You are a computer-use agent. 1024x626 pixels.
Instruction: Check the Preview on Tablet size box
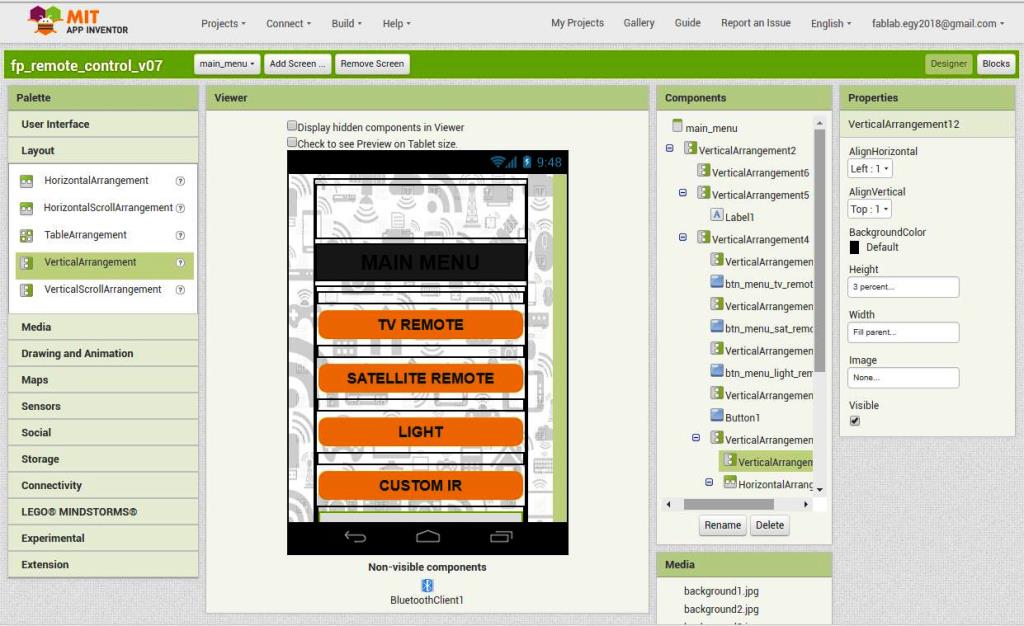[292, 142]
